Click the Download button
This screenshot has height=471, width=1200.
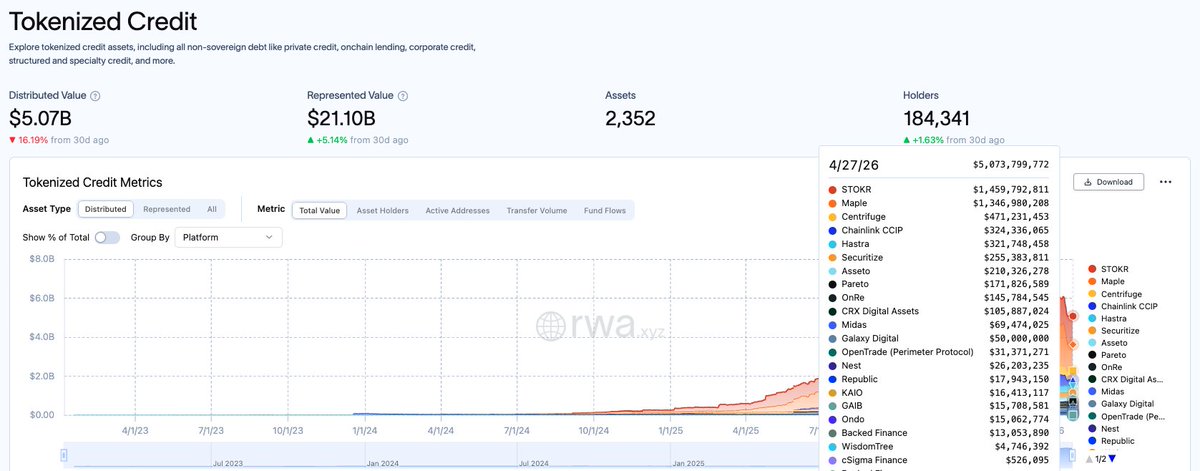click(x=1108, y=182)
